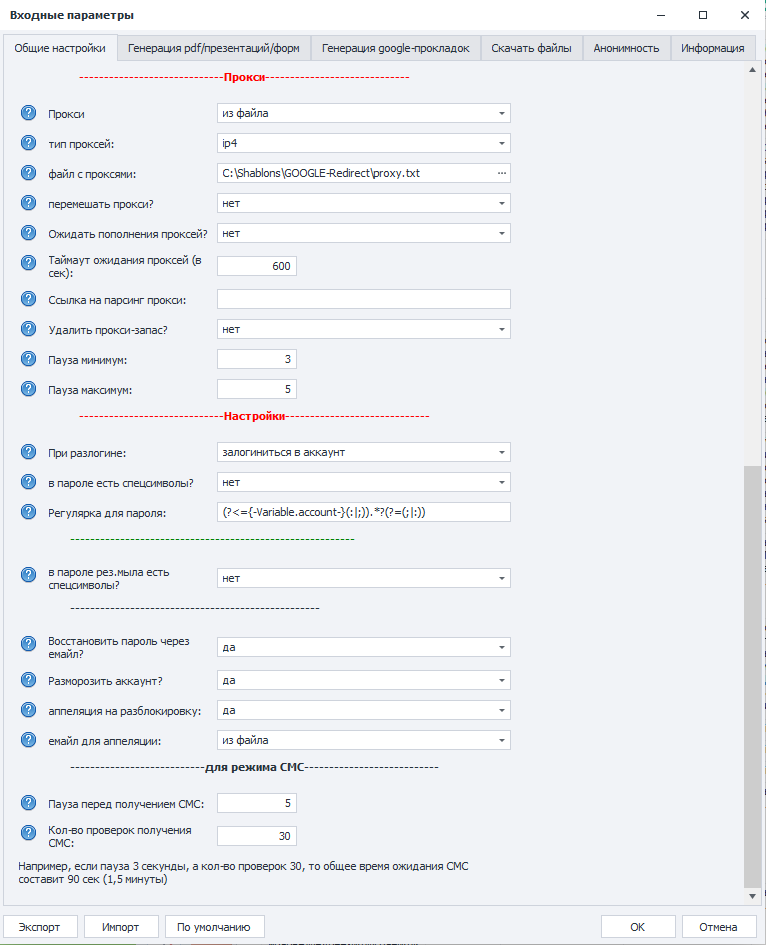The image size is (766, 945).
Task: Show help for При разлогине
Action: (28, 452)
